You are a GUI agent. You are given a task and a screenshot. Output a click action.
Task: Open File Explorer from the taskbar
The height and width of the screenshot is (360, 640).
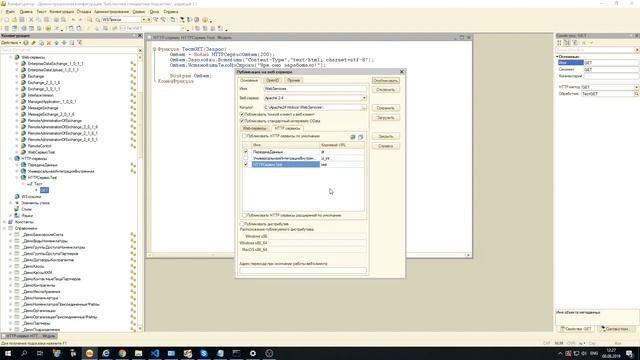pos(138,353)
